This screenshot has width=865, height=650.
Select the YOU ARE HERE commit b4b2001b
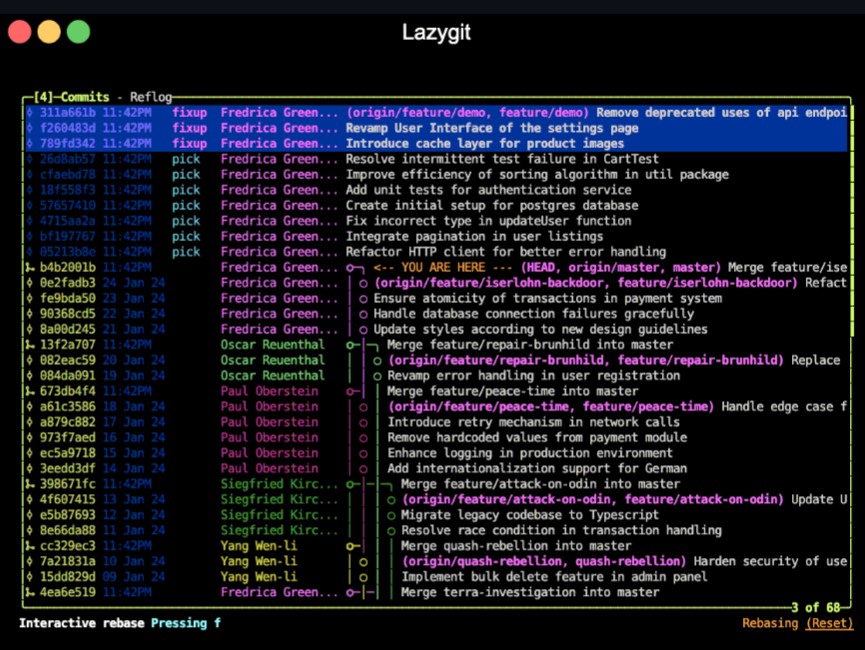pos(436,267)
